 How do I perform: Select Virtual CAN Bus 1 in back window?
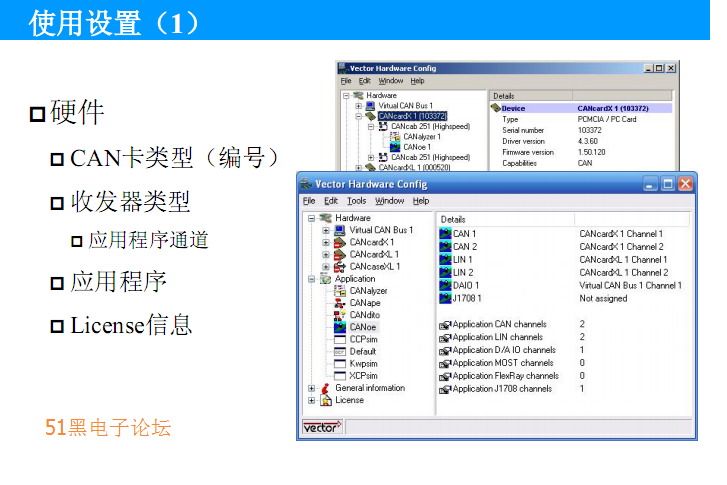(406, 106)
